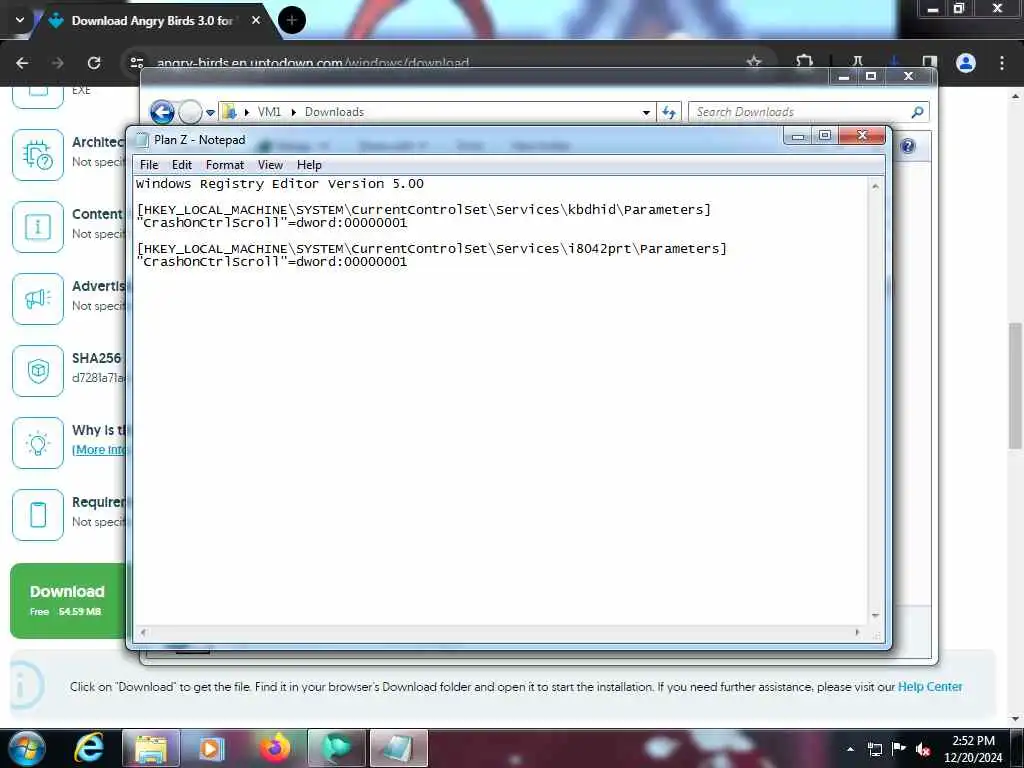View site information icon in address bar

(137, 63)
